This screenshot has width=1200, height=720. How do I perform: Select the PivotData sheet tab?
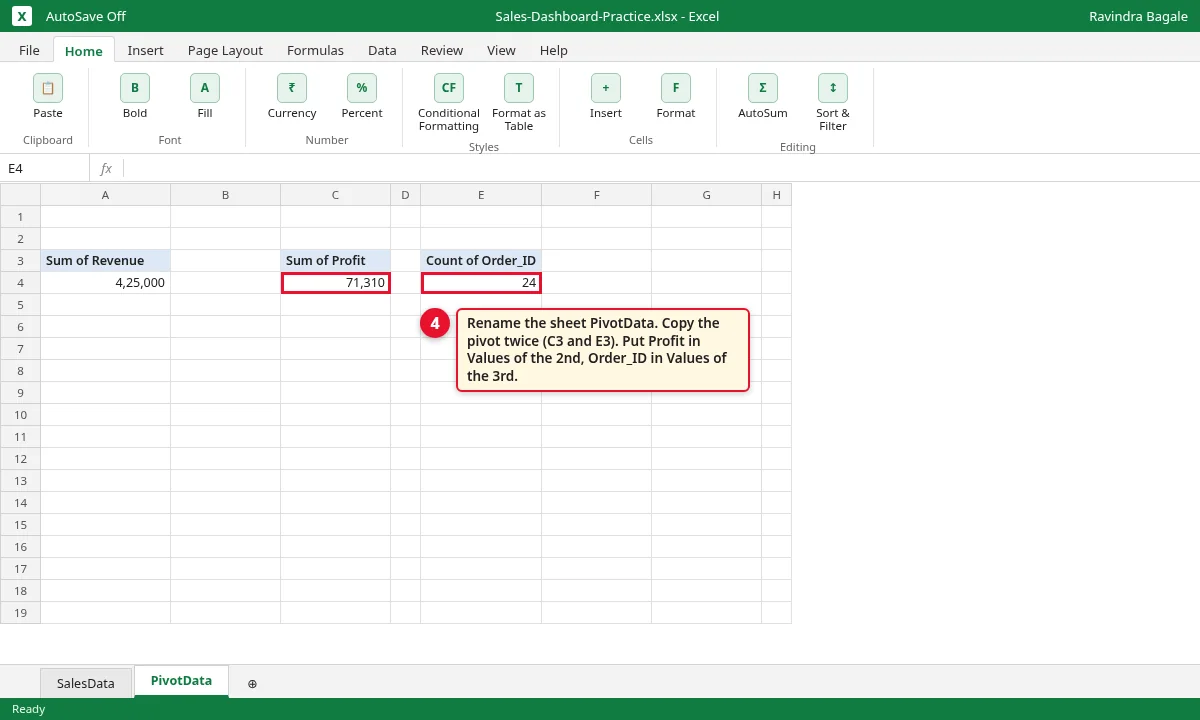(x=181, y=681)
